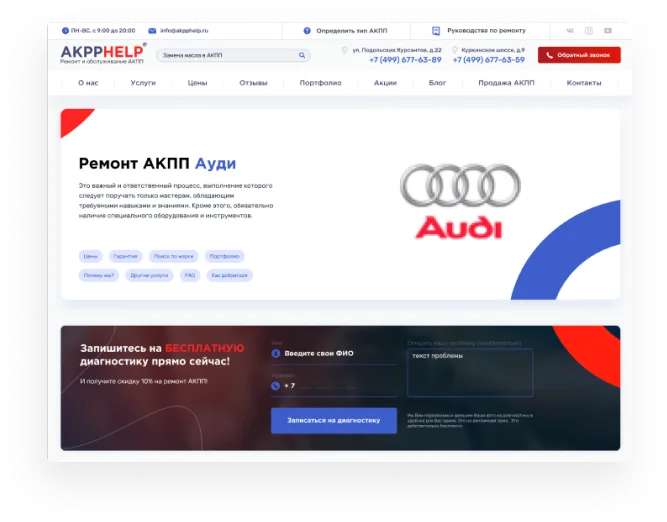Click the Определить тип АКПП link
The image size is (667, 522).
(351, 31)
